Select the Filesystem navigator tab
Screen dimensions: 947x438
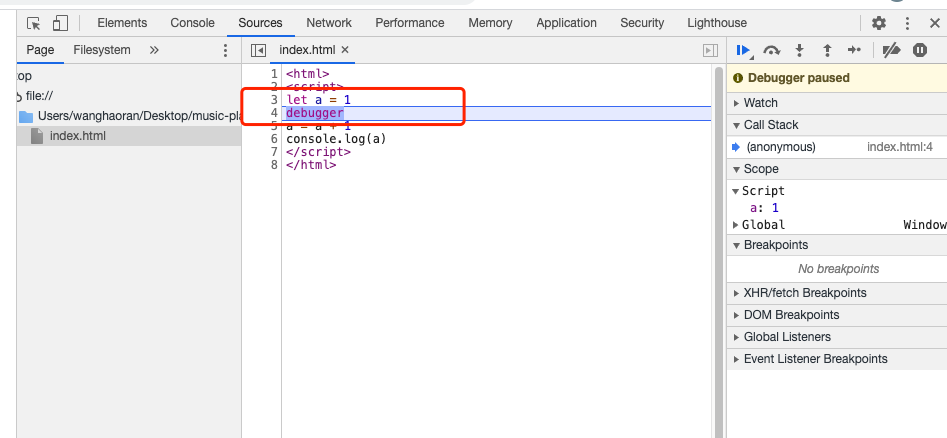tap(101, 50)
